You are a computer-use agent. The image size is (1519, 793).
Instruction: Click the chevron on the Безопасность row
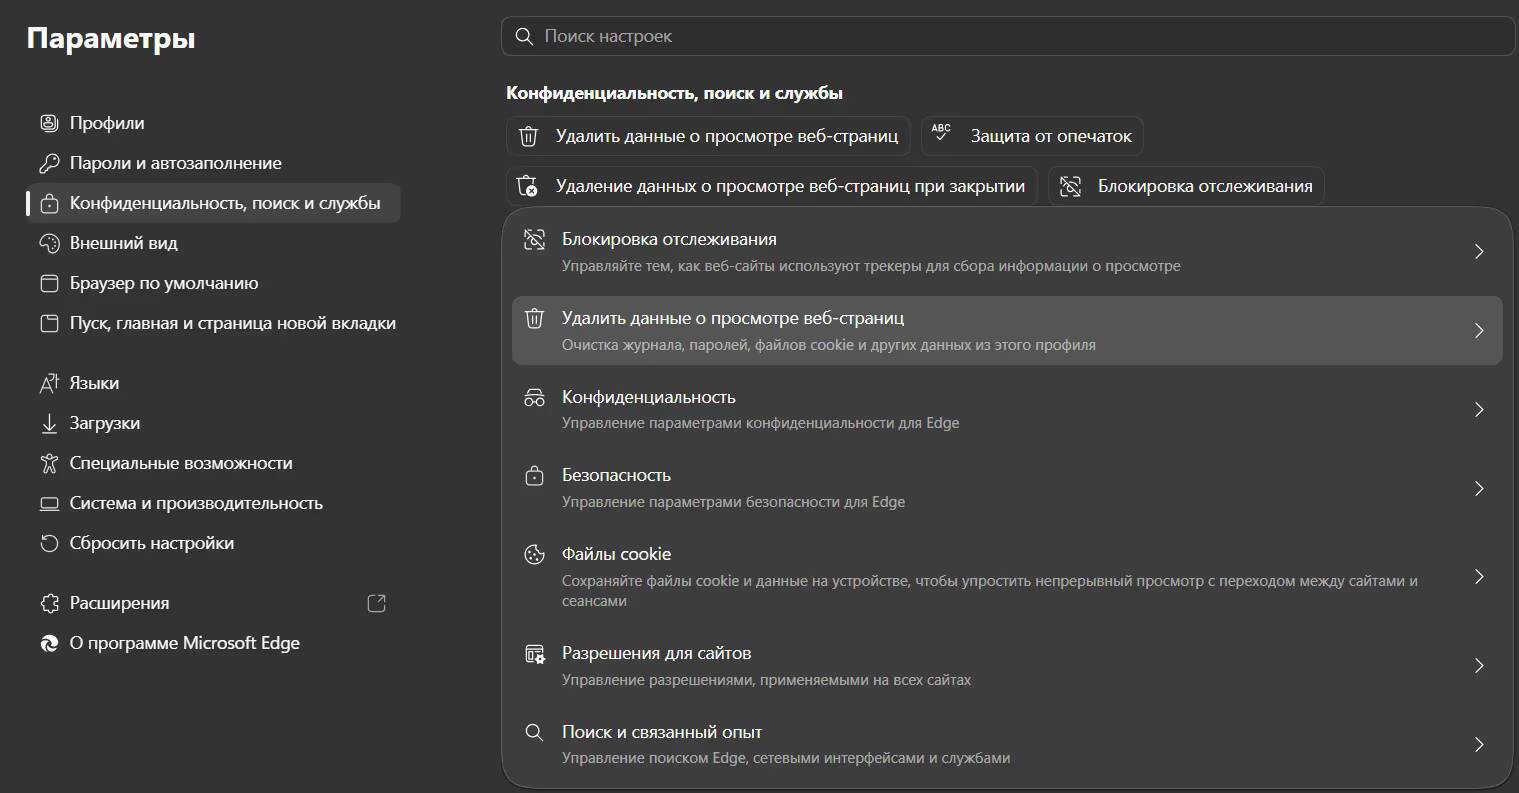[1479, 488]
